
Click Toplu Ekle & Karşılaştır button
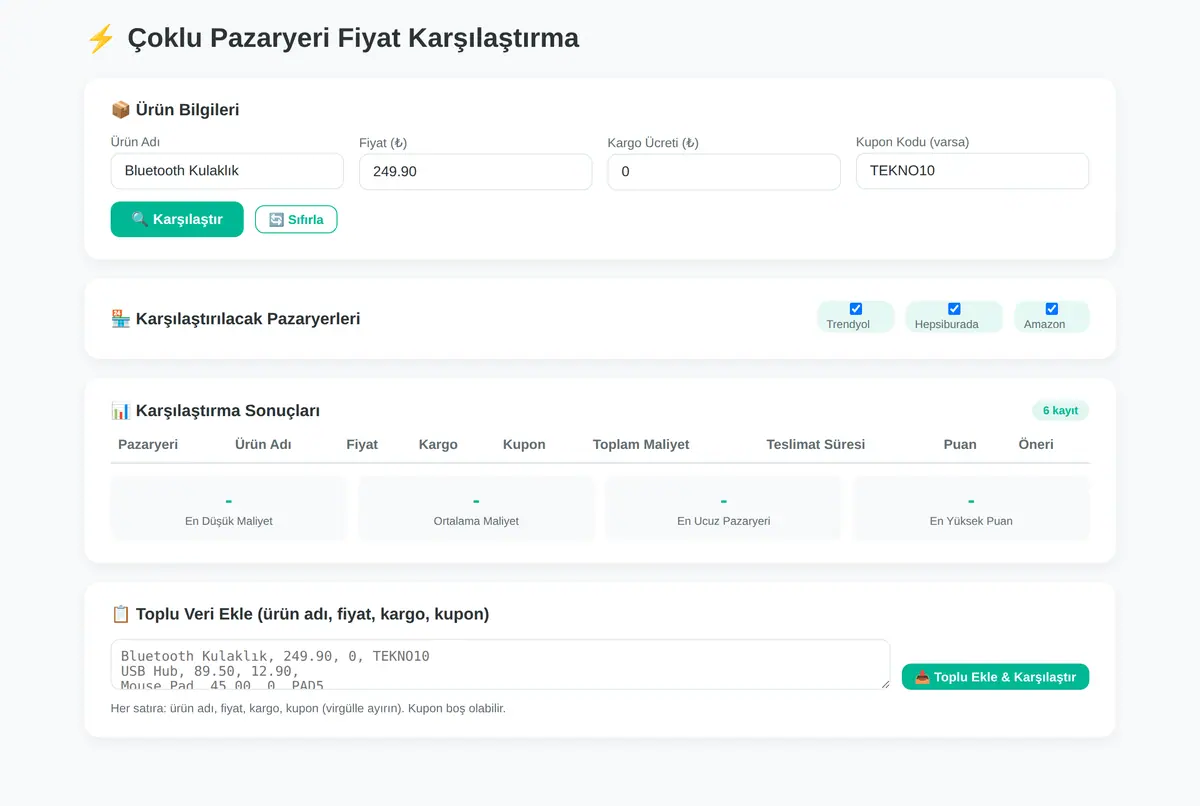[x=995, y=677]
